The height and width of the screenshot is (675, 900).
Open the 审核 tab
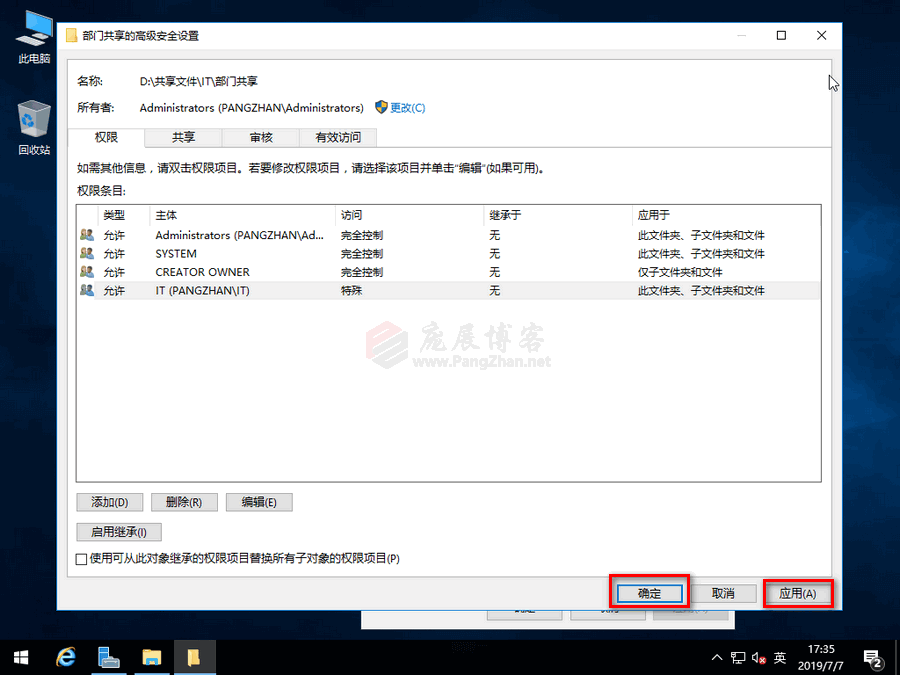coord(260,137)
